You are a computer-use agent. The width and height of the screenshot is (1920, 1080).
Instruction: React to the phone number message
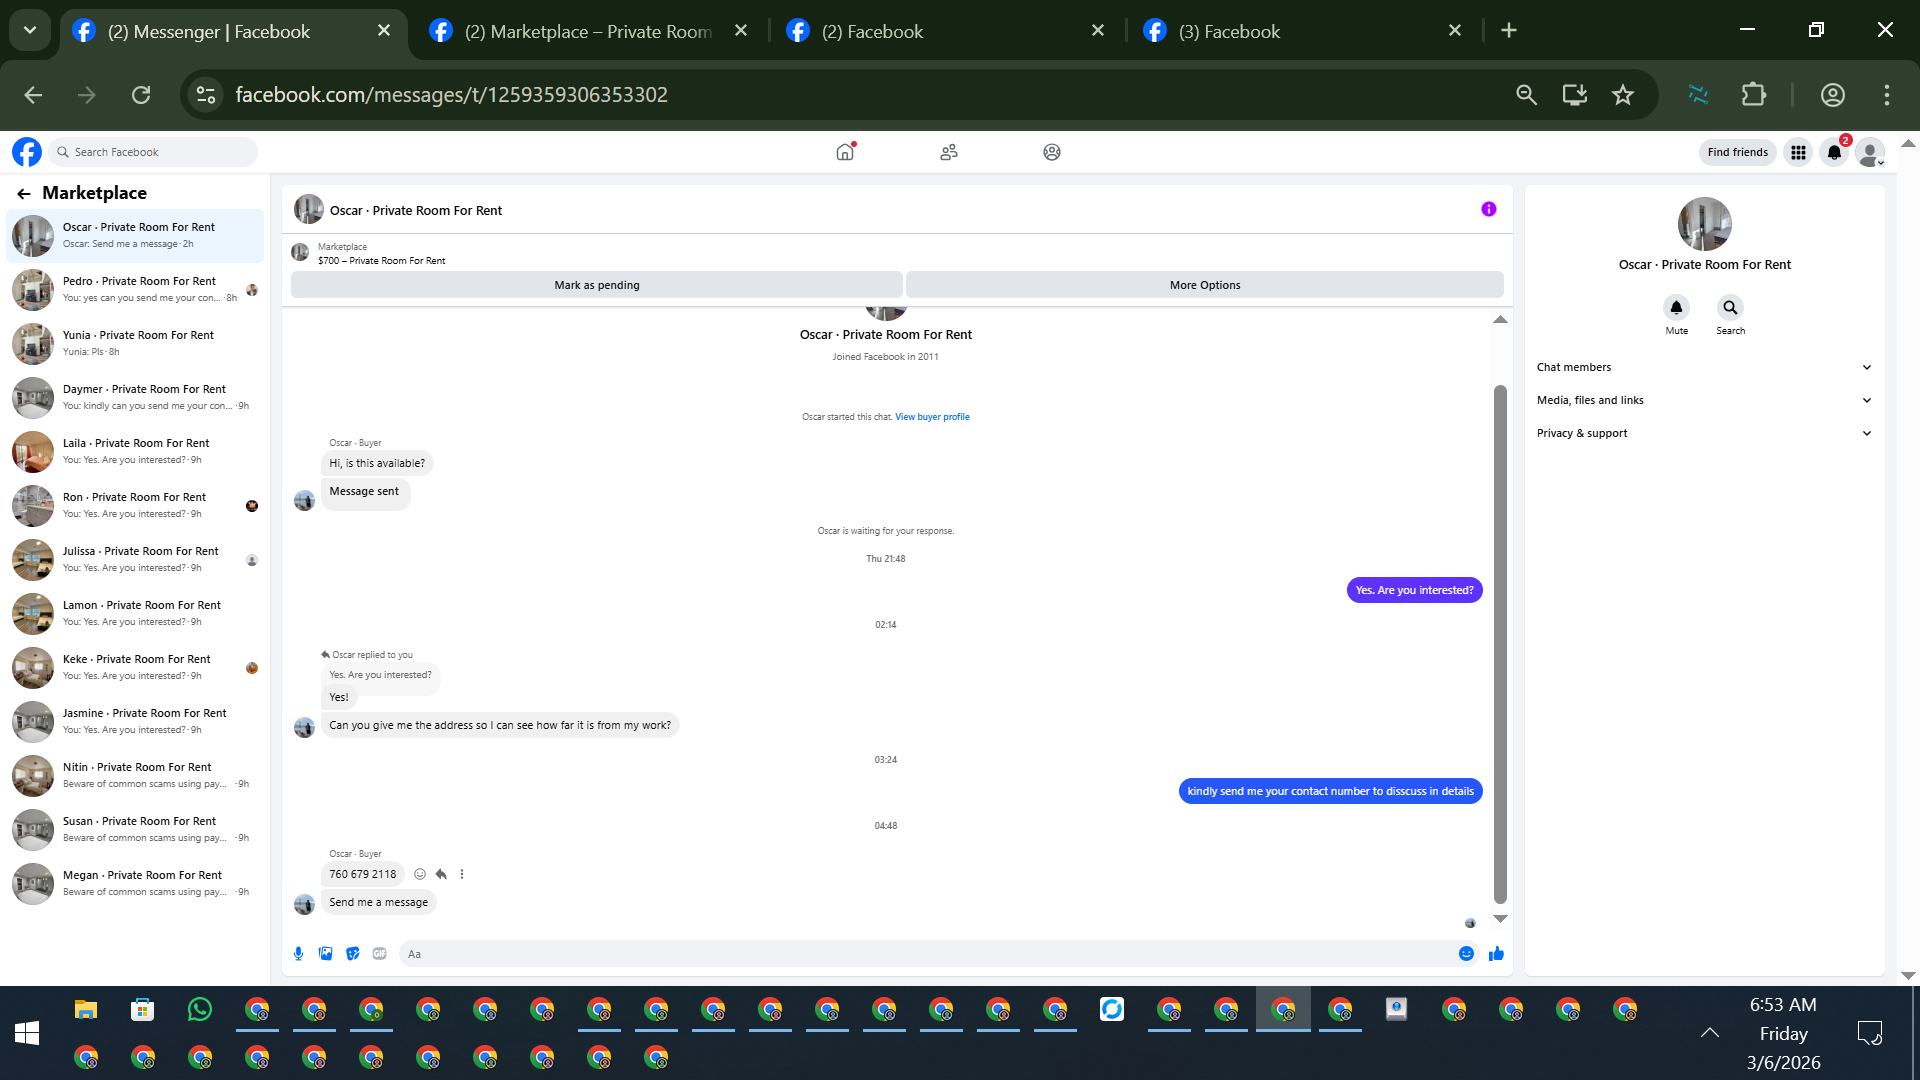(420, 874)
